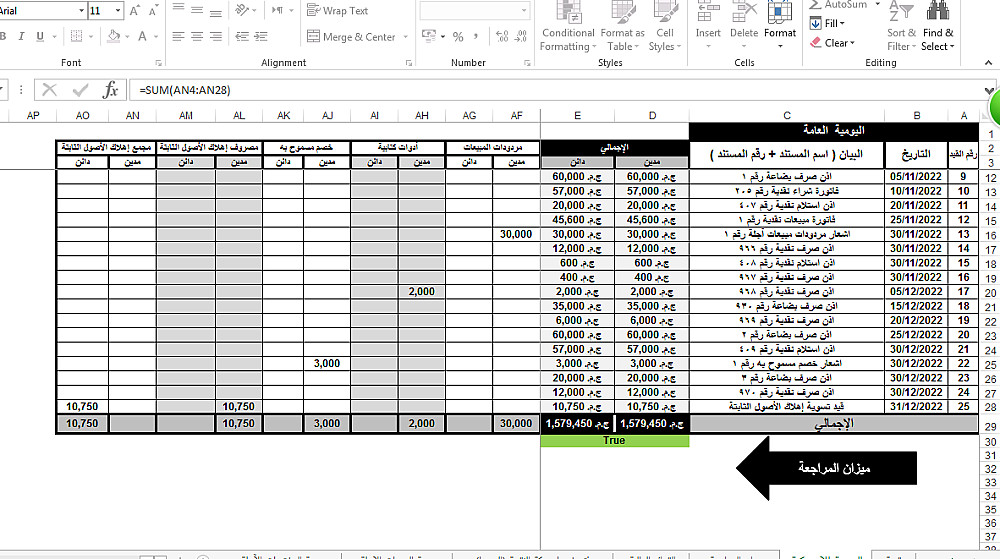The height and width of the screenshot is (559, 1000).
Task: Apply Comma Style format
Action: tap(476, 36)
